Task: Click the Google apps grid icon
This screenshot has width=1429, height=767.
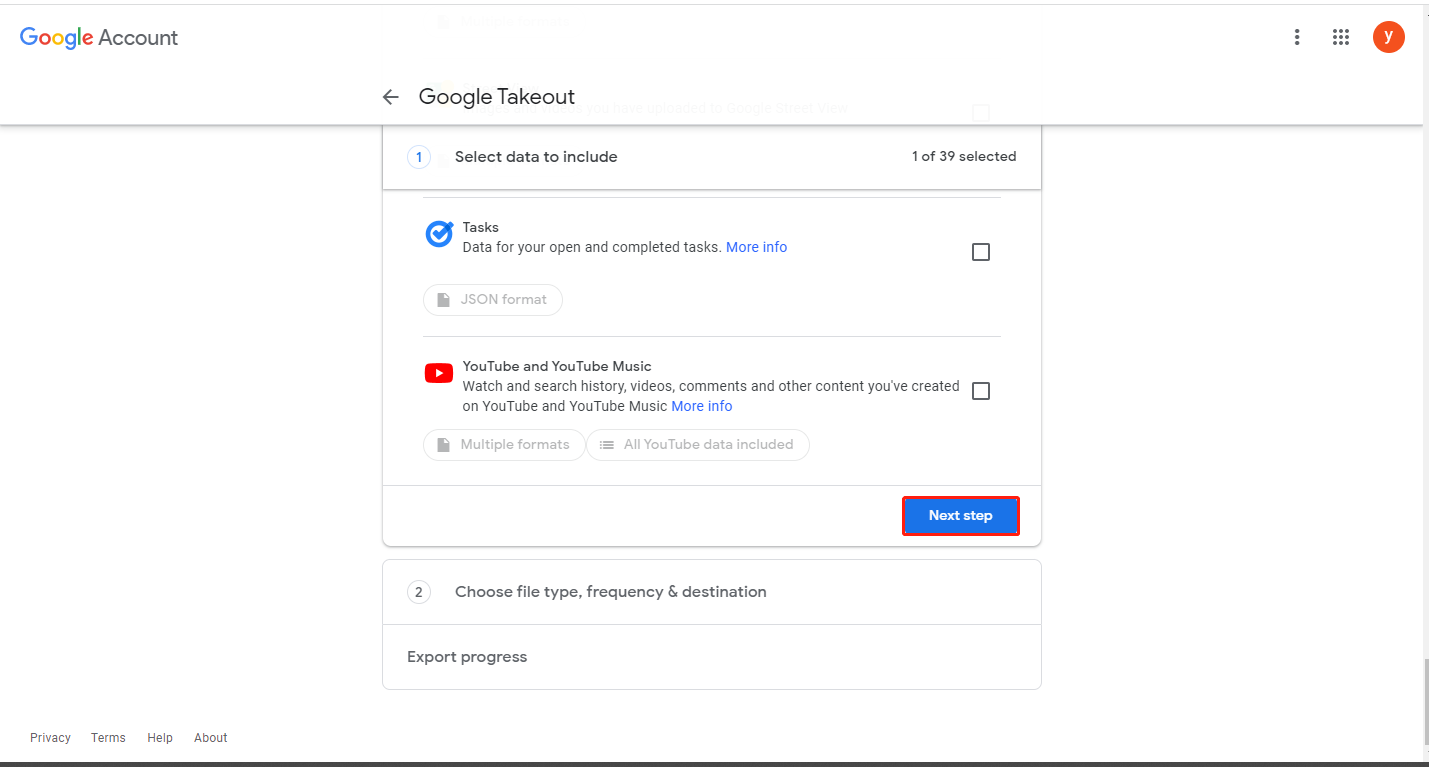Action: [x=1341, y=37]
